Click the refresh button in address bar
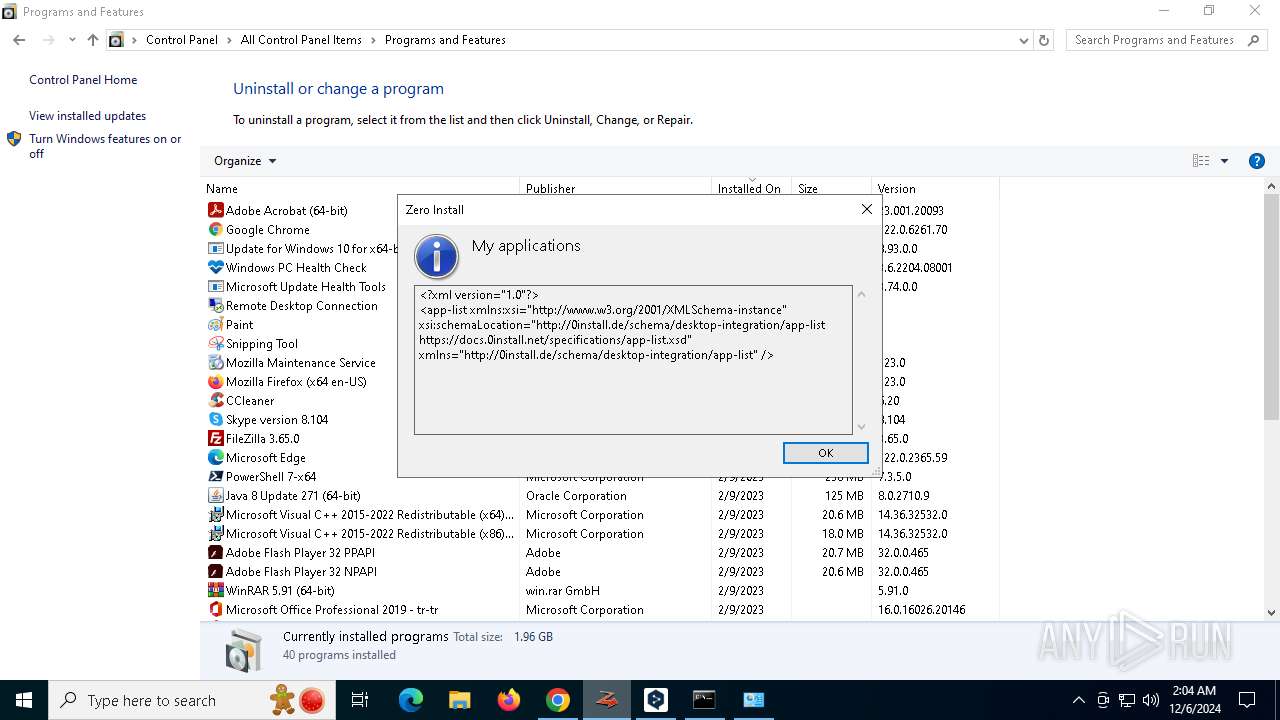Image resolution: width=1280 pixels, height=720 pixels. 1044,40
